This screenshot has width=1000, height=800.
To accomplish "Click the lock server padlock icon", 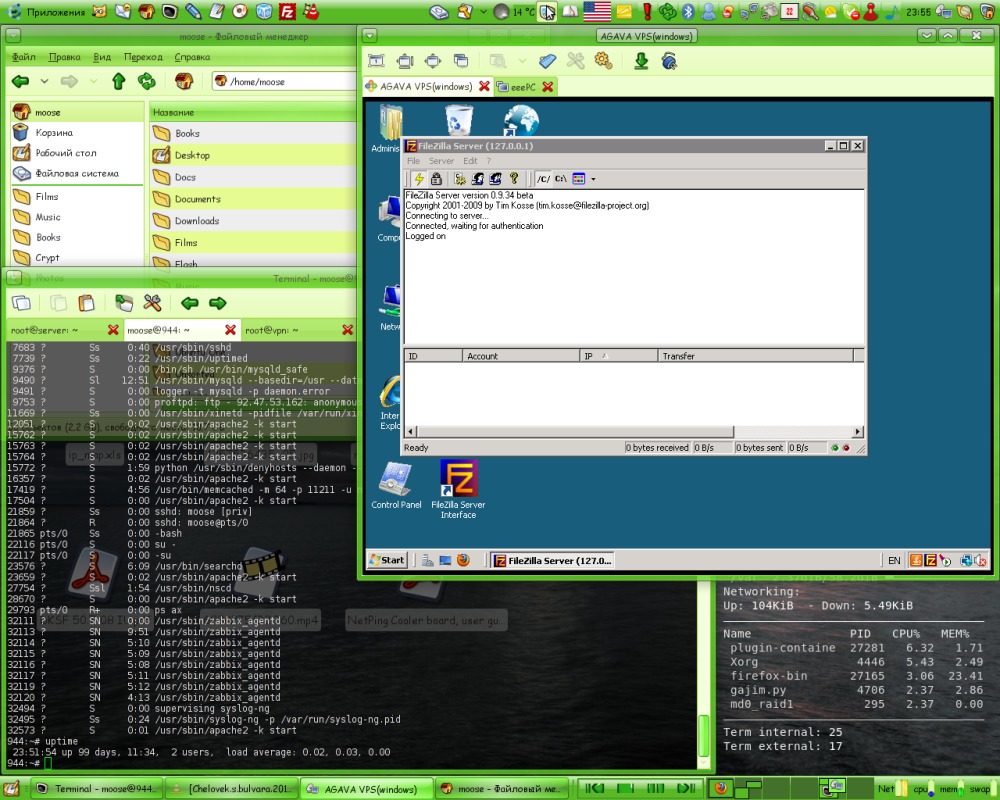I will point(436,179).
